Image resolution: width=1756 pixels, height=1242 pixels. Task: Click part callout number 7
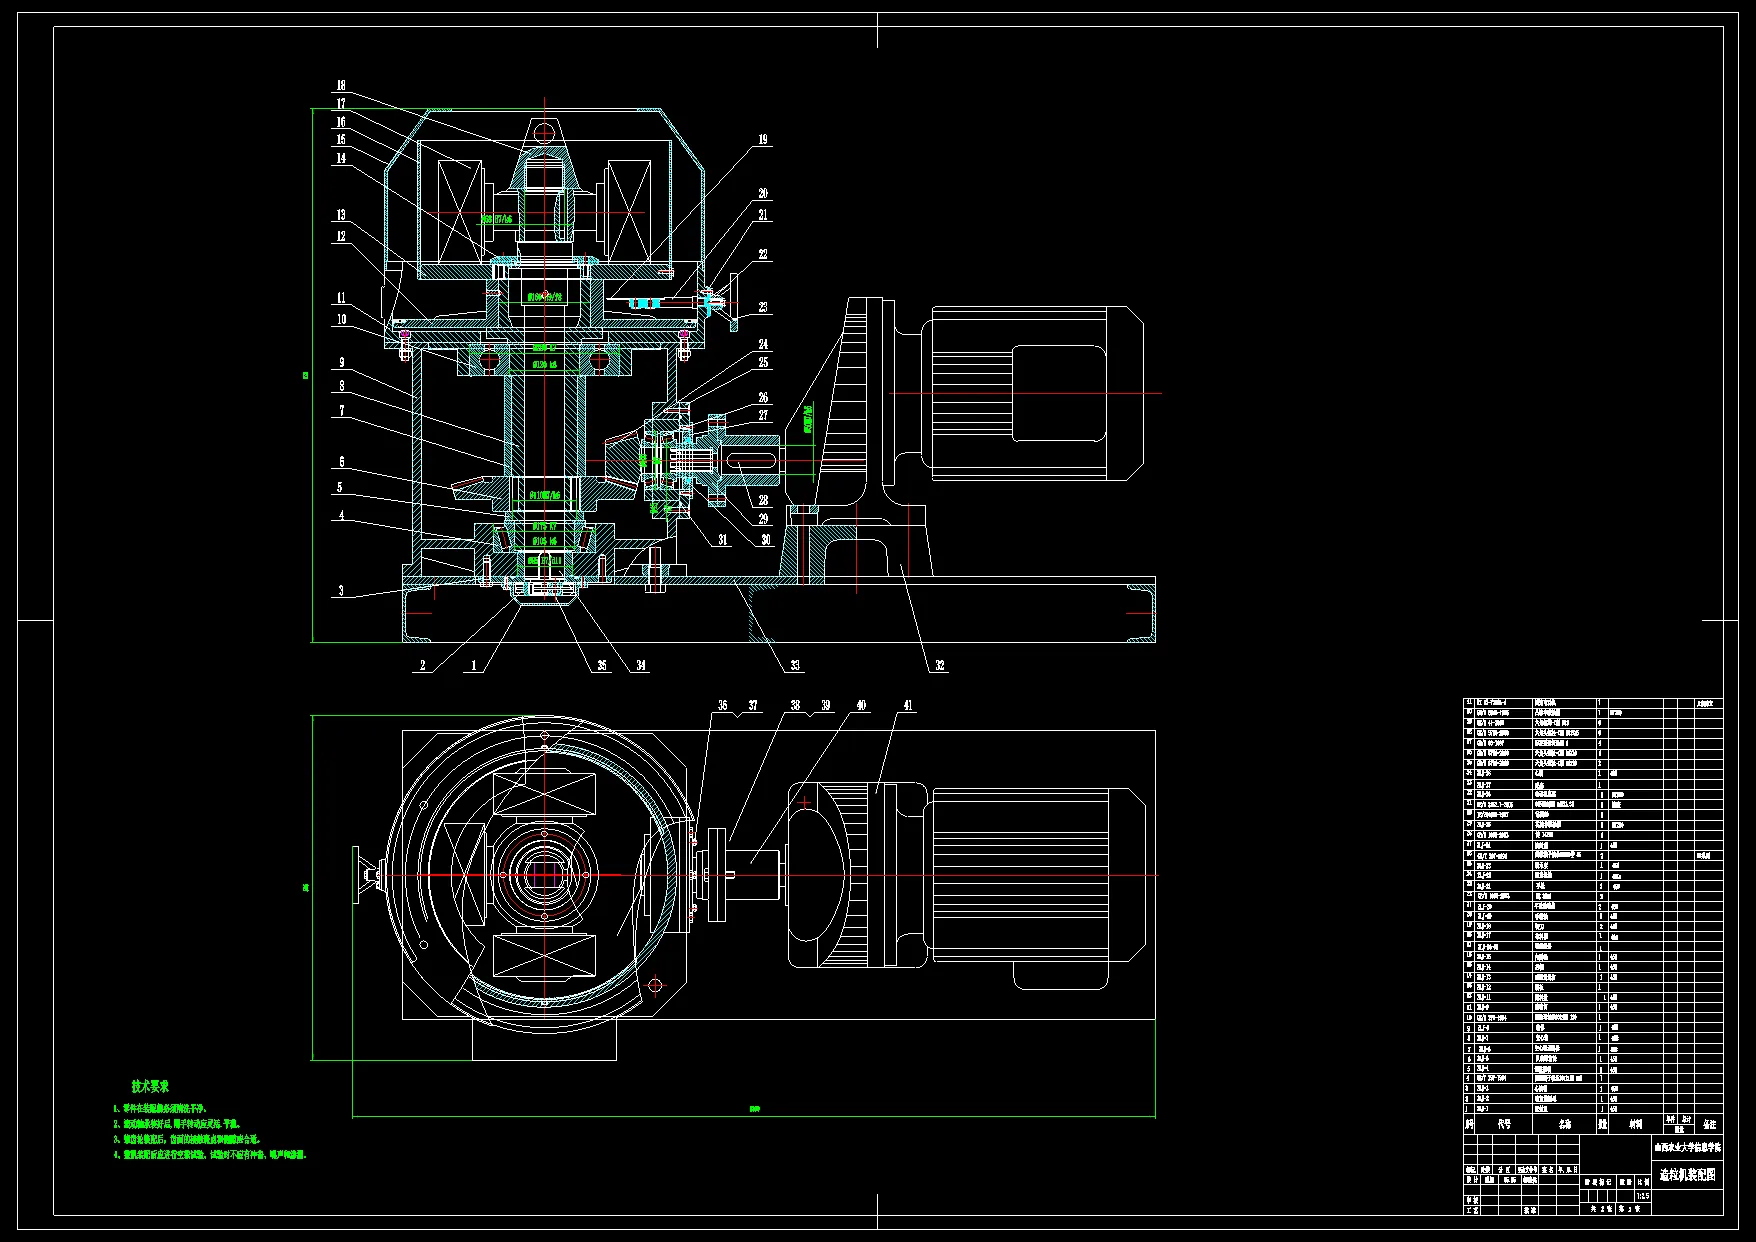tap(341, 411)
